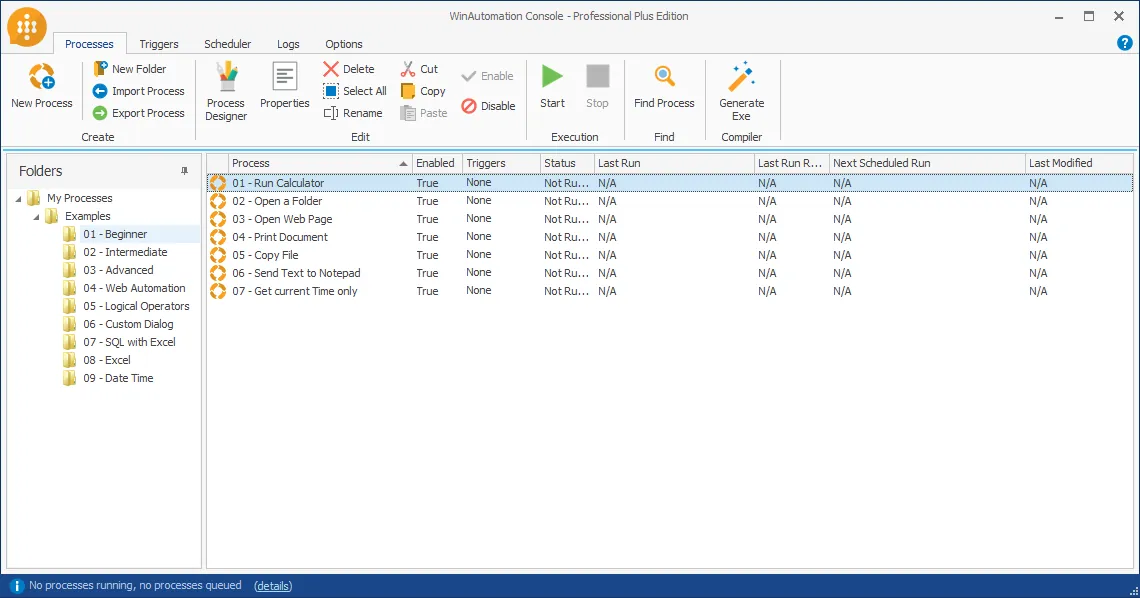Select the 04 - Web Automation folder

pos(134,288)
